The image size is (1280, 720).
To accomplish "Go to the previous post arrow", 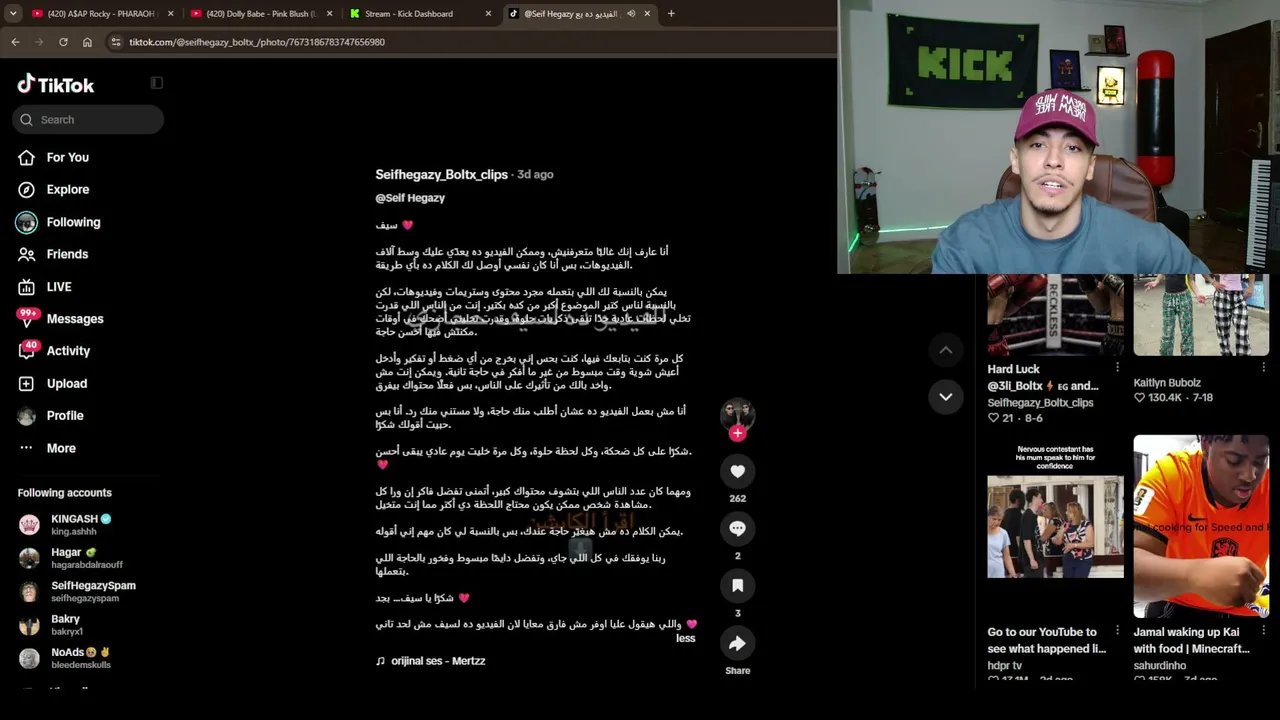I will point(945,350).
